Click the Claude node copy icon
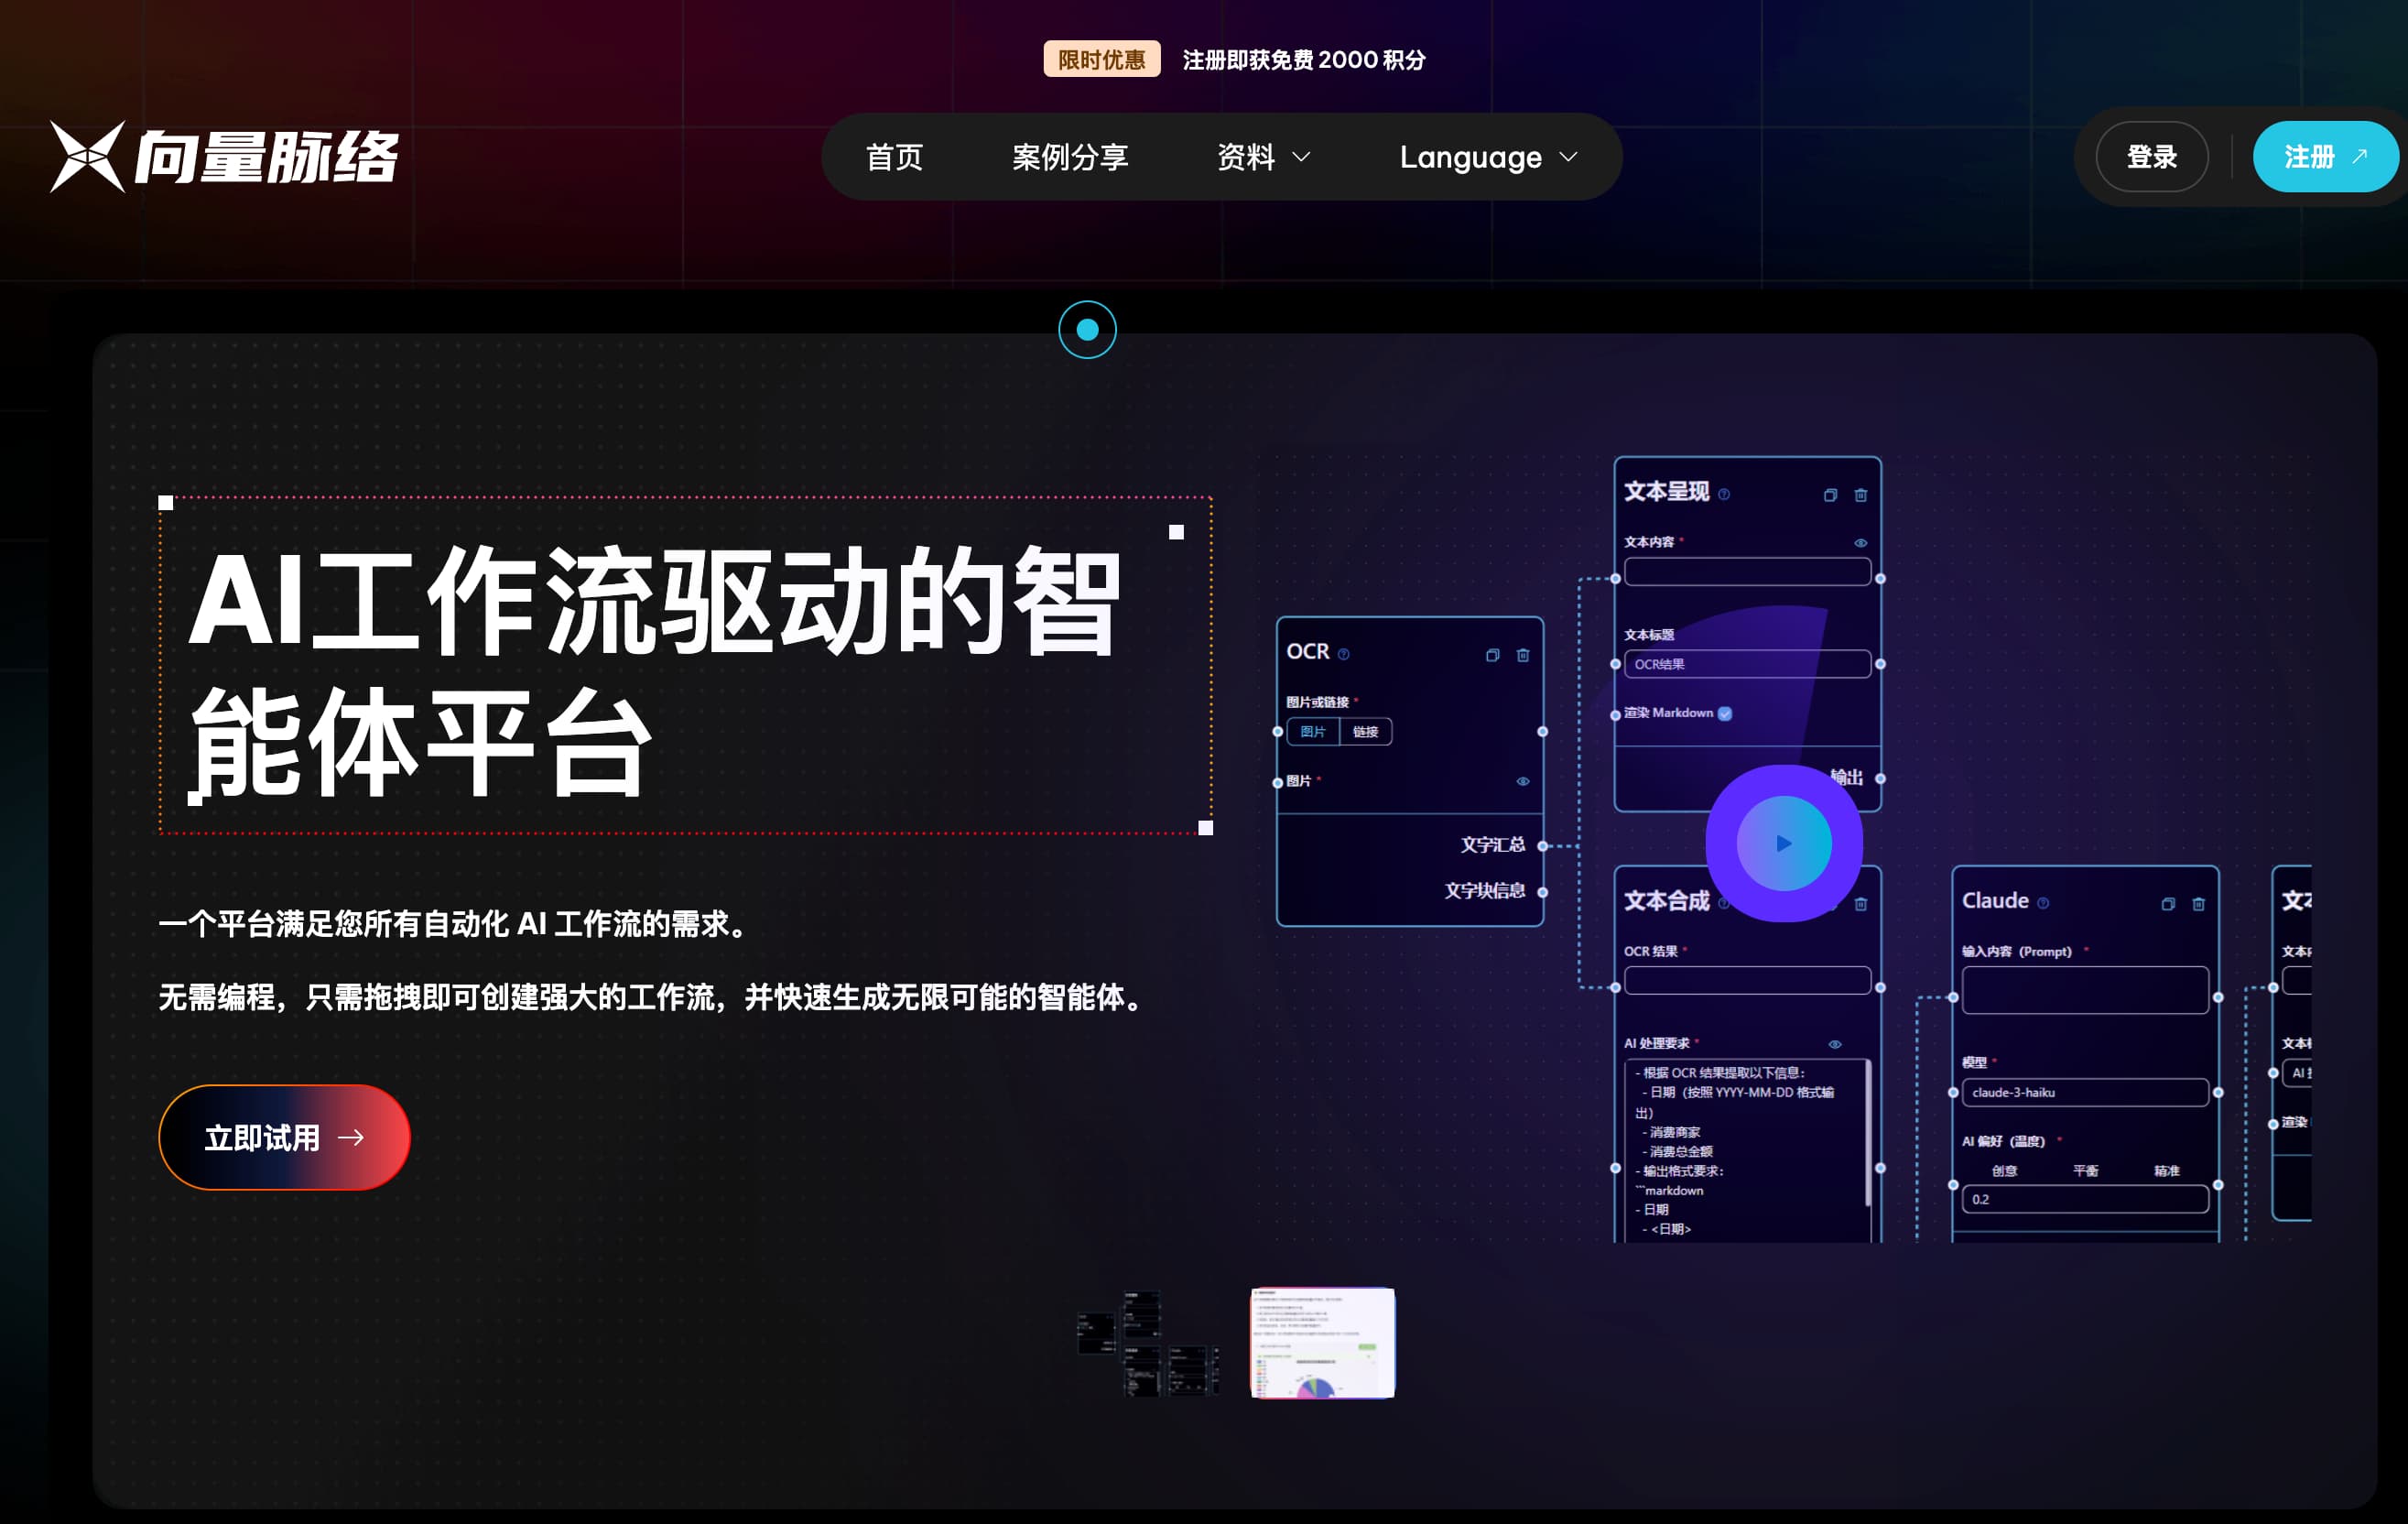Screen dimensions: 2408x1524 click(2168, 904)
